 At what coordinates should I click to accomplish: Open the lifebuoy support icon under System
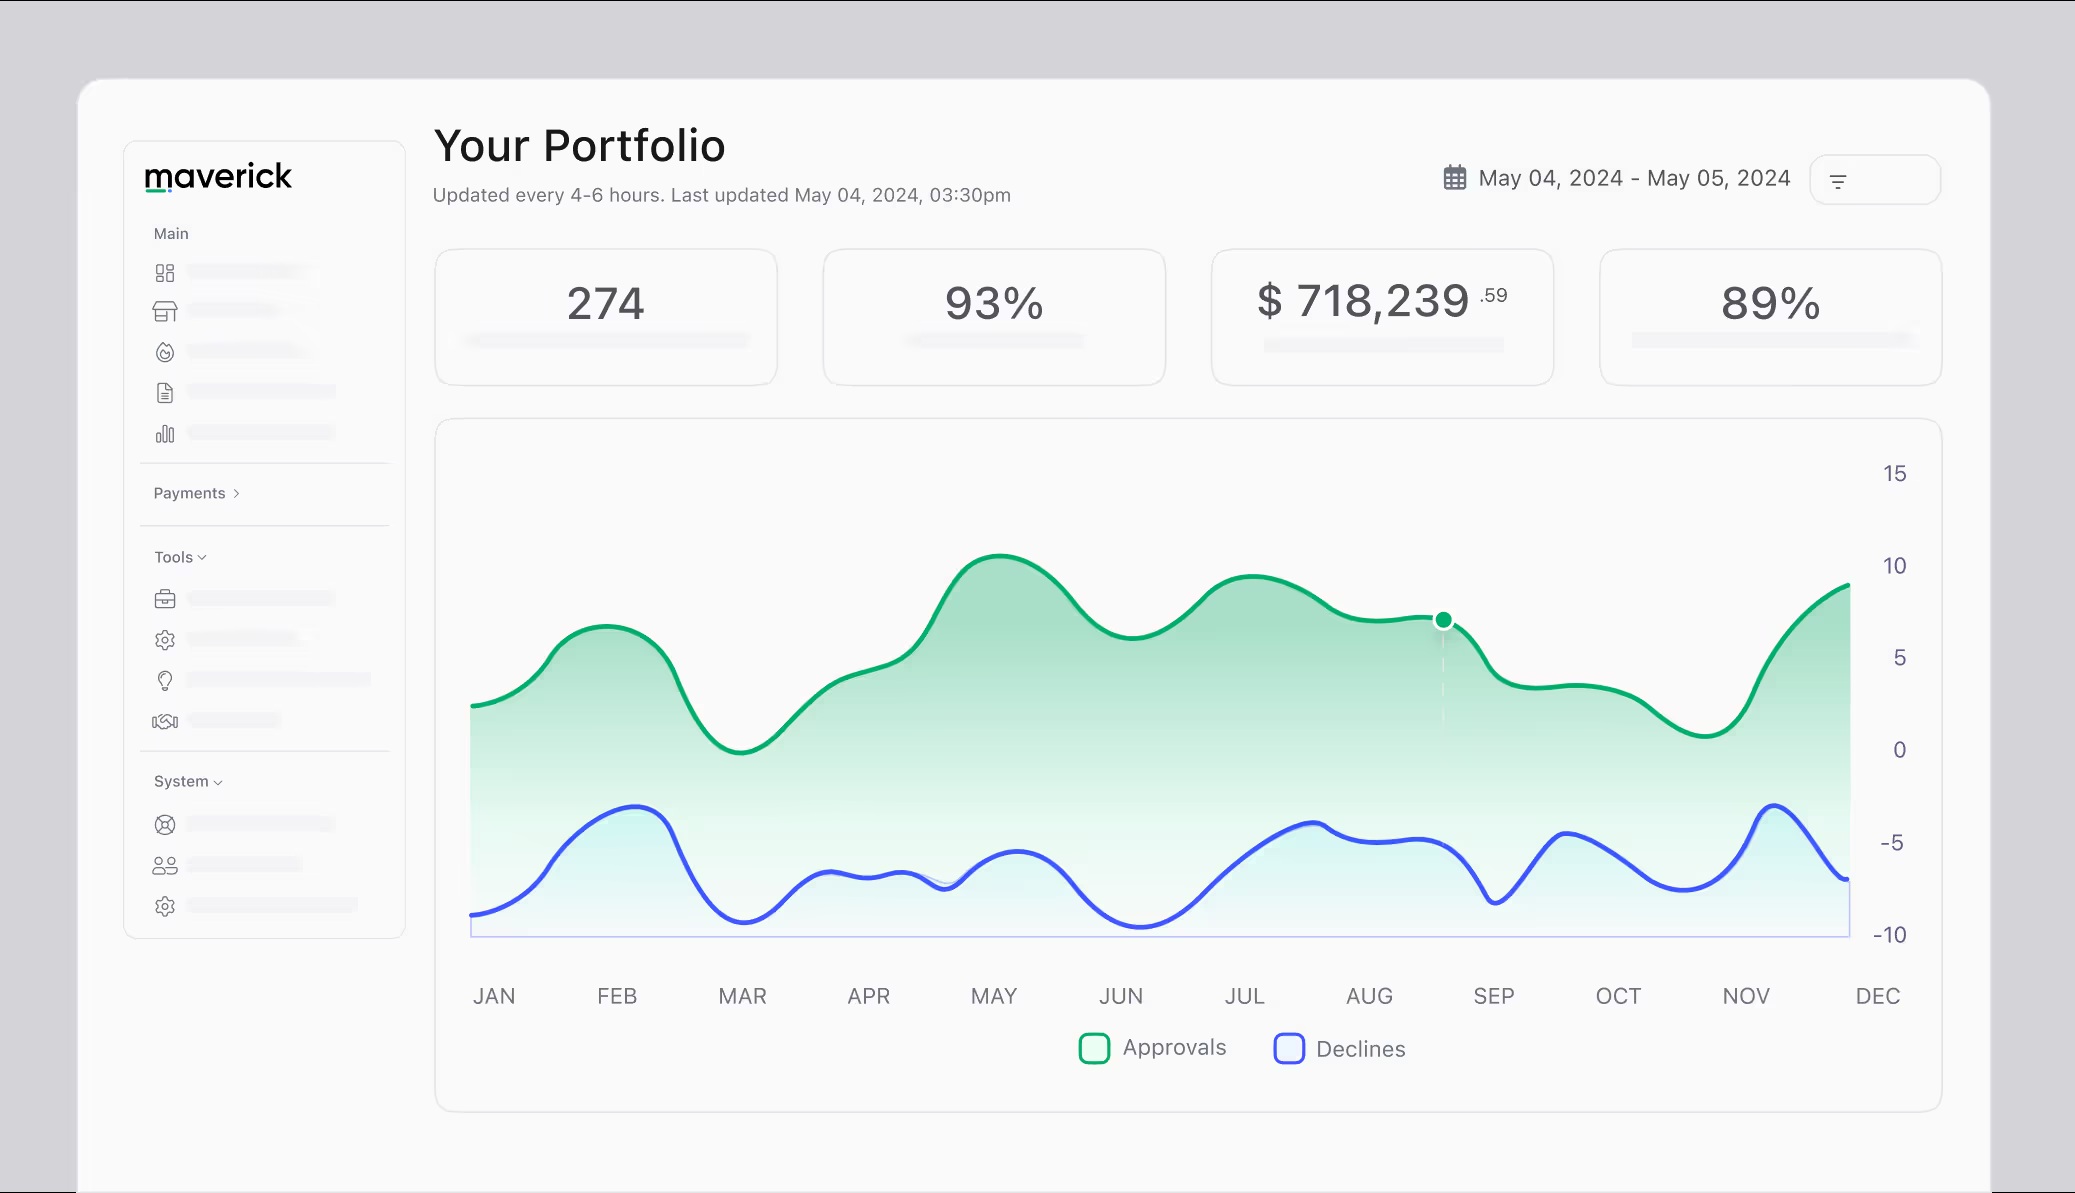[165, 825]
